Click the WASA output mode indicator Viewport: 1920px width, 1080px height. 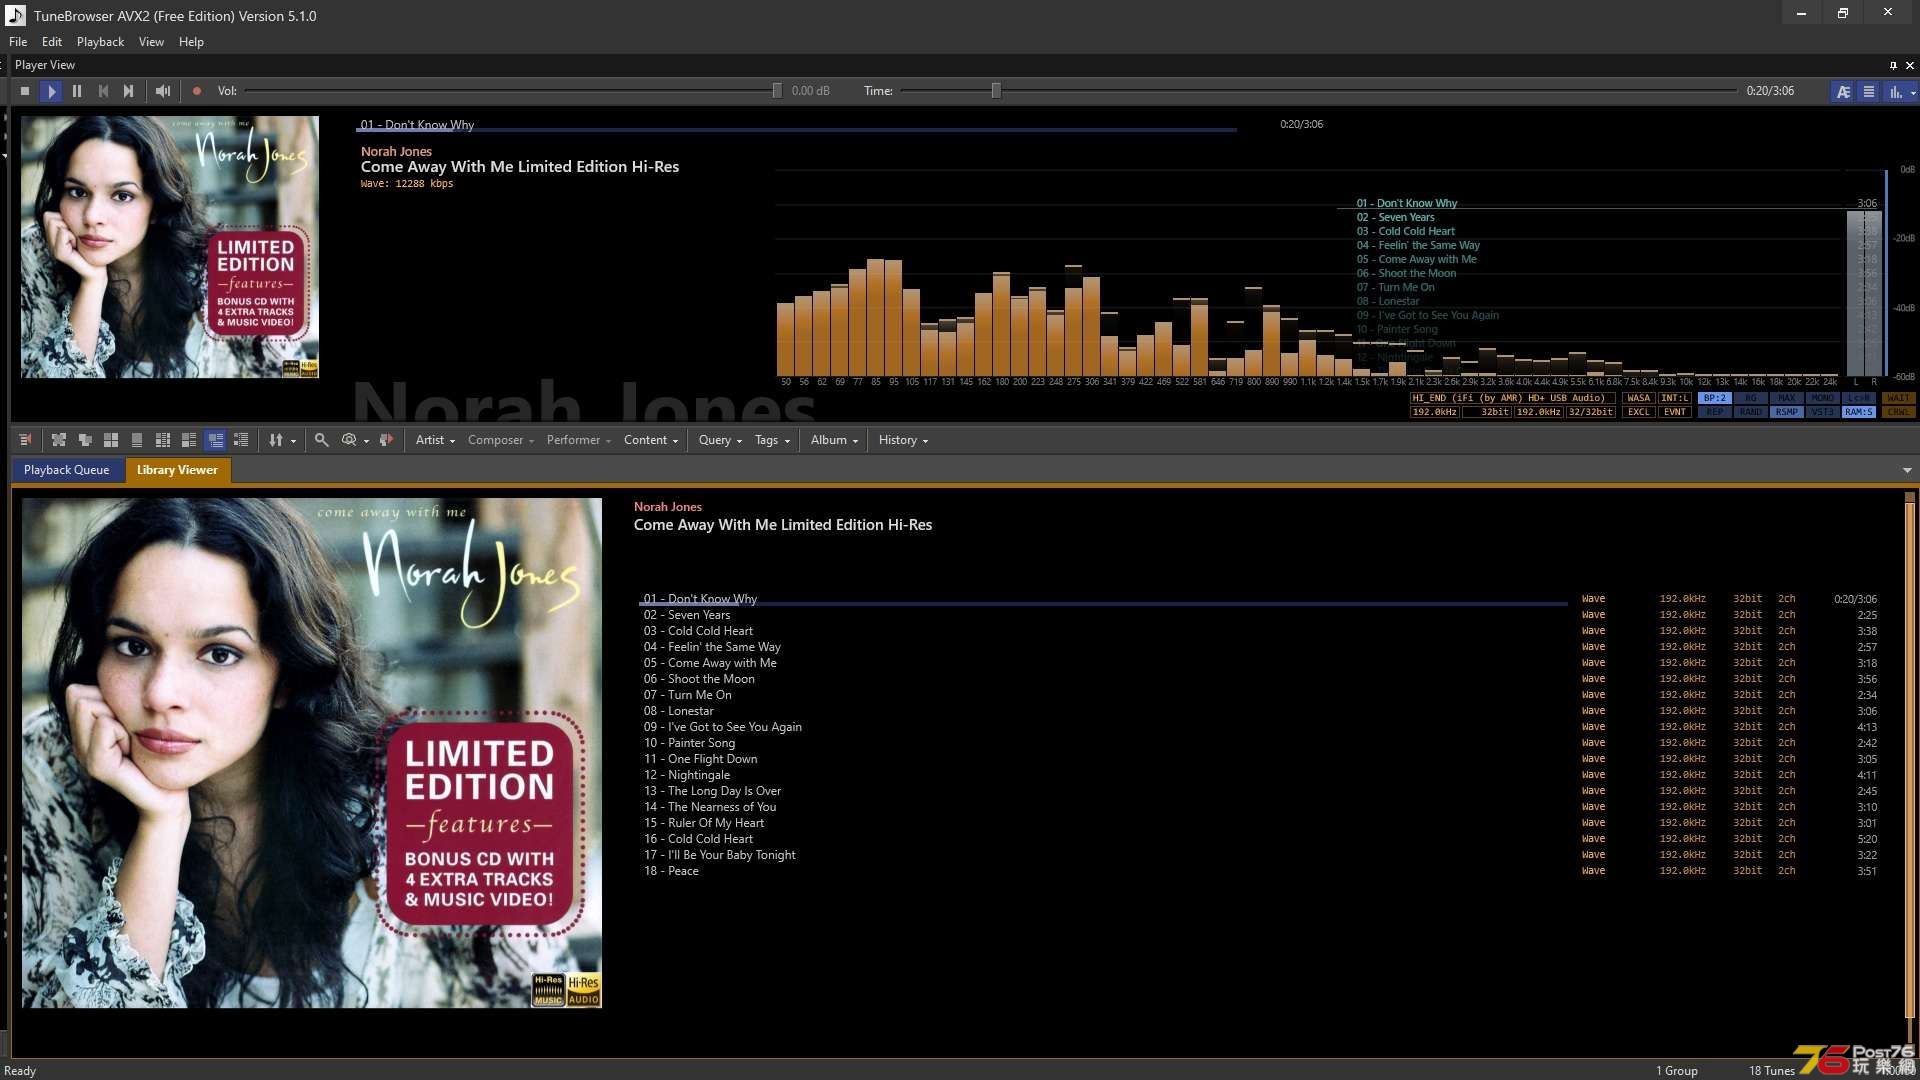1639,398
